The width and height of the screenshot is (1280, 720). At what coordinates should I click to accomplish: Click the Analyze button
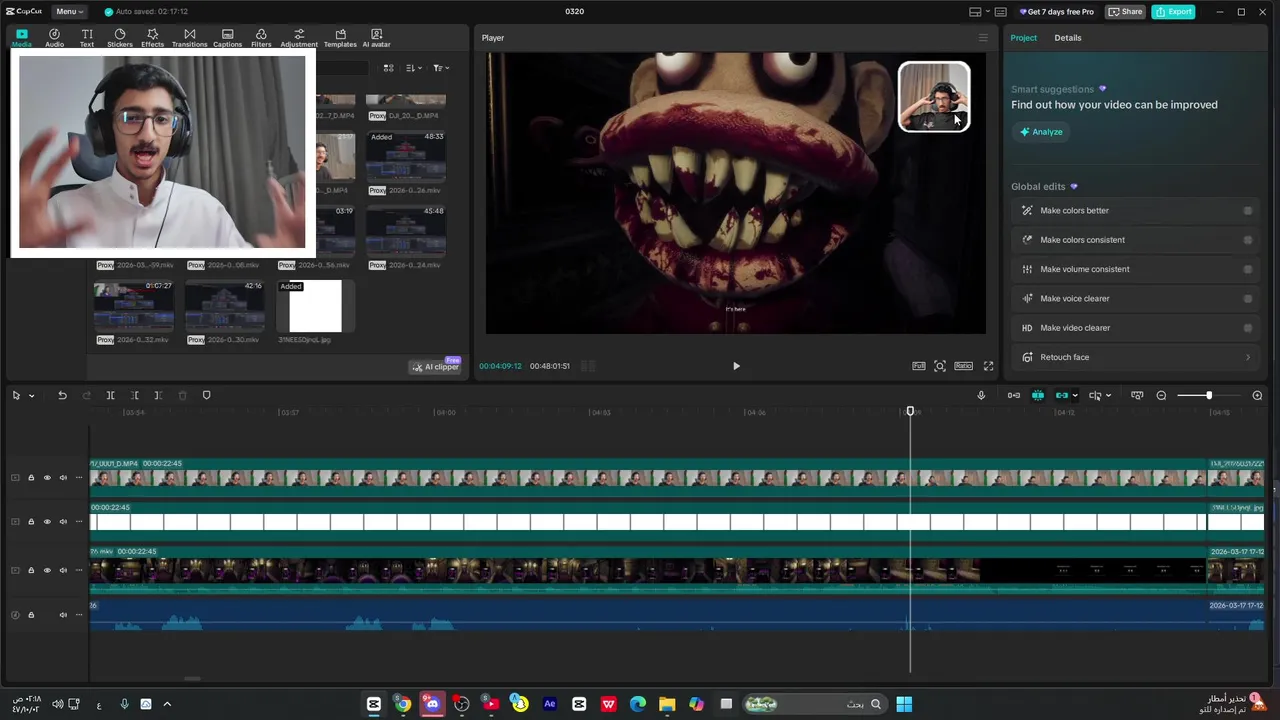[1041, 132]
